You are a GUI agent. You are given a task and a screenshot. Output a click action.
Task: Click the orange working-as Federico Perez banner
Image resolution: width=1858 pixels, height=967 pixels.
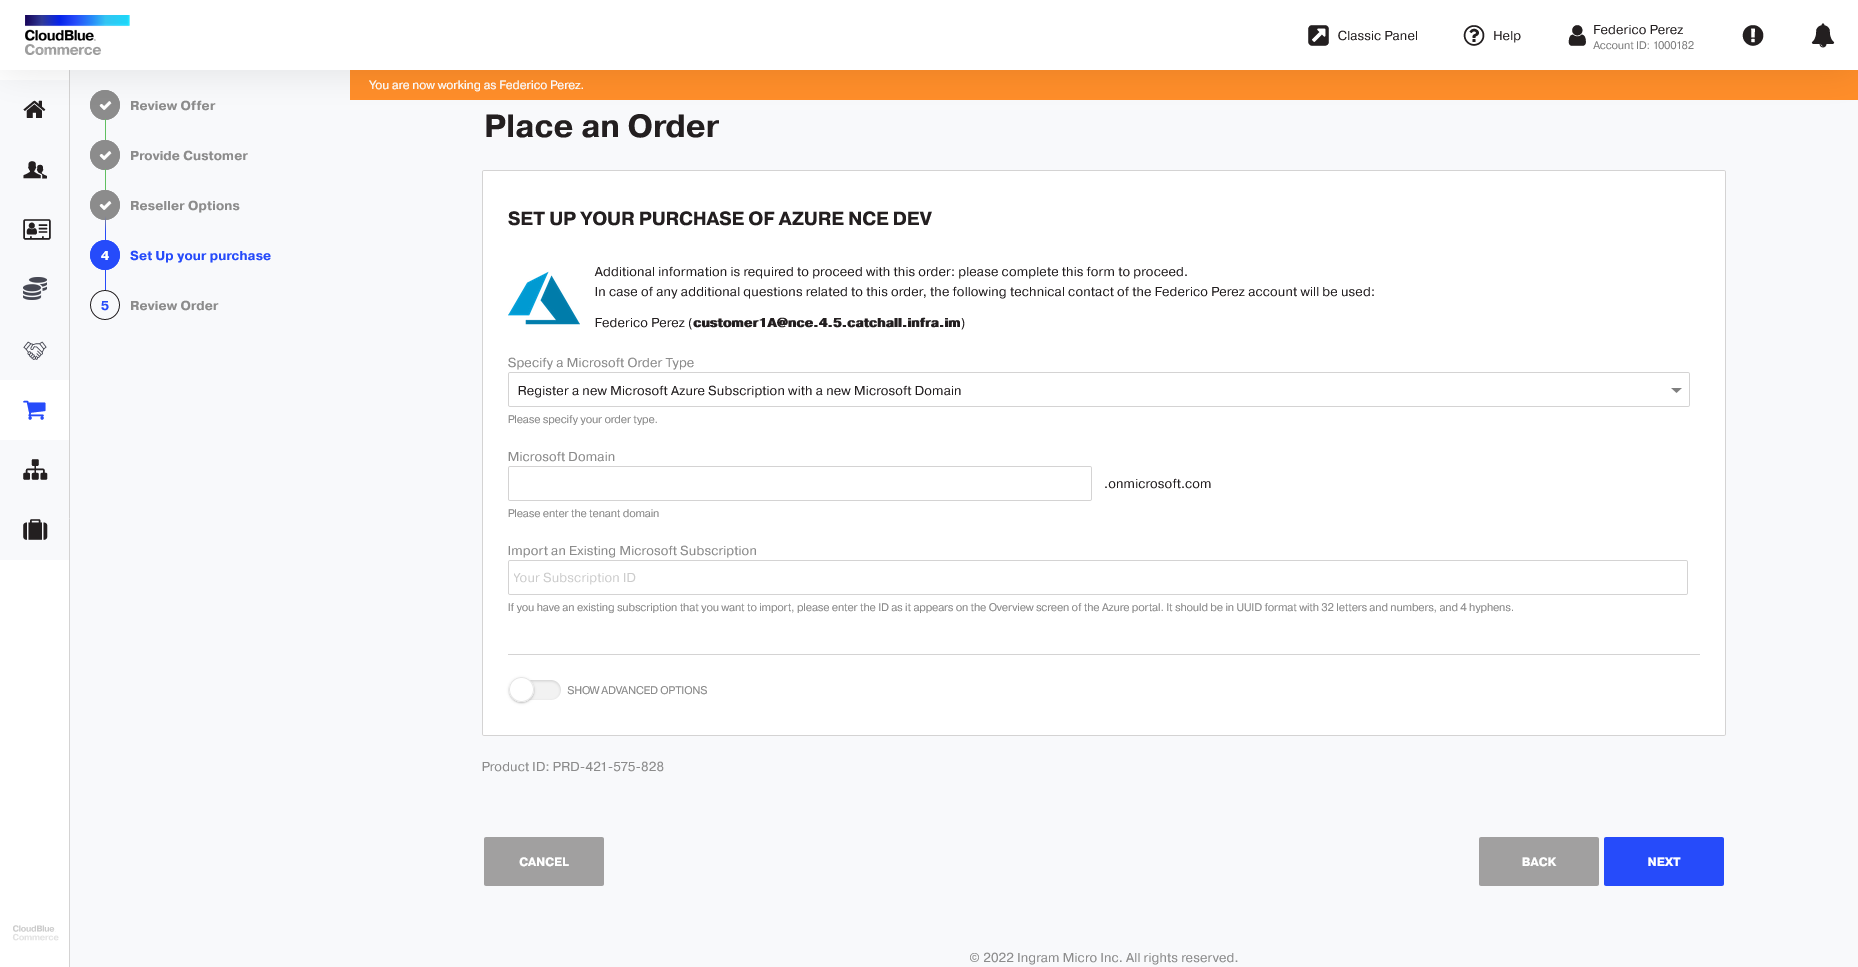pos(1104,85)
